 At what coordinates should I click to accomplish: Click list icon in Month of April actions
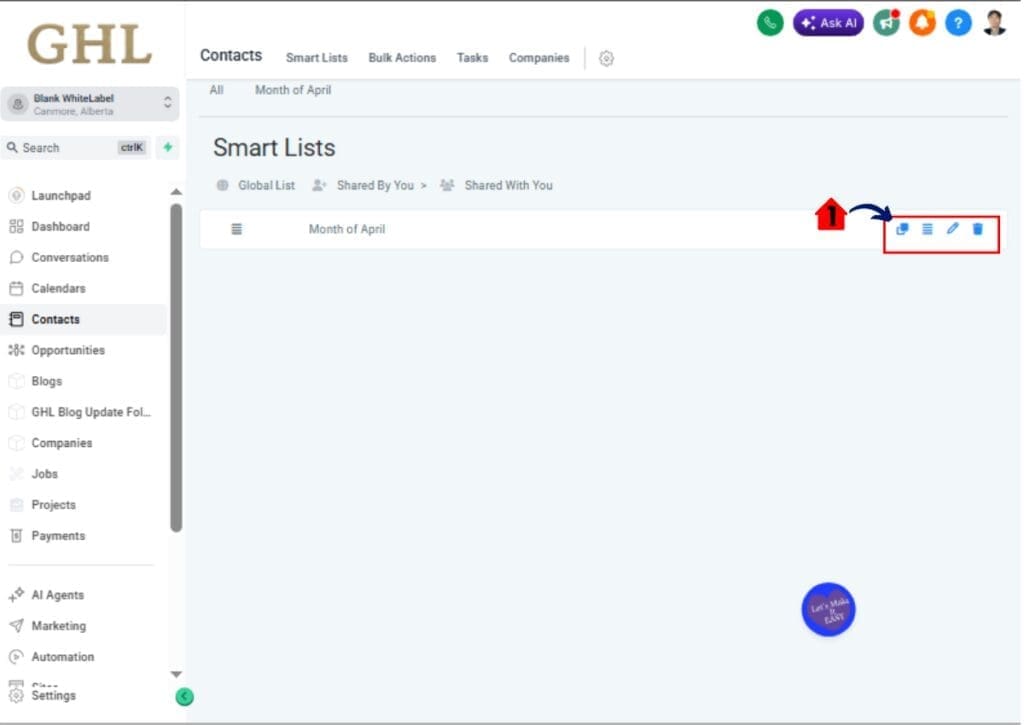click(927, 229)
